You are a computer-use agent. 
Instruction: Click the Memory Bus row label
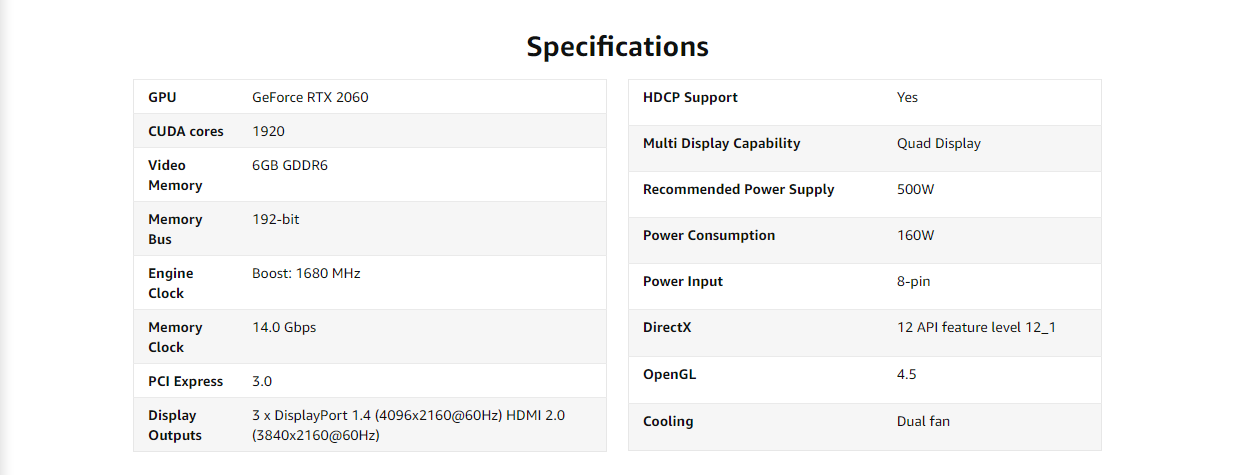click(x=175, y=229)
